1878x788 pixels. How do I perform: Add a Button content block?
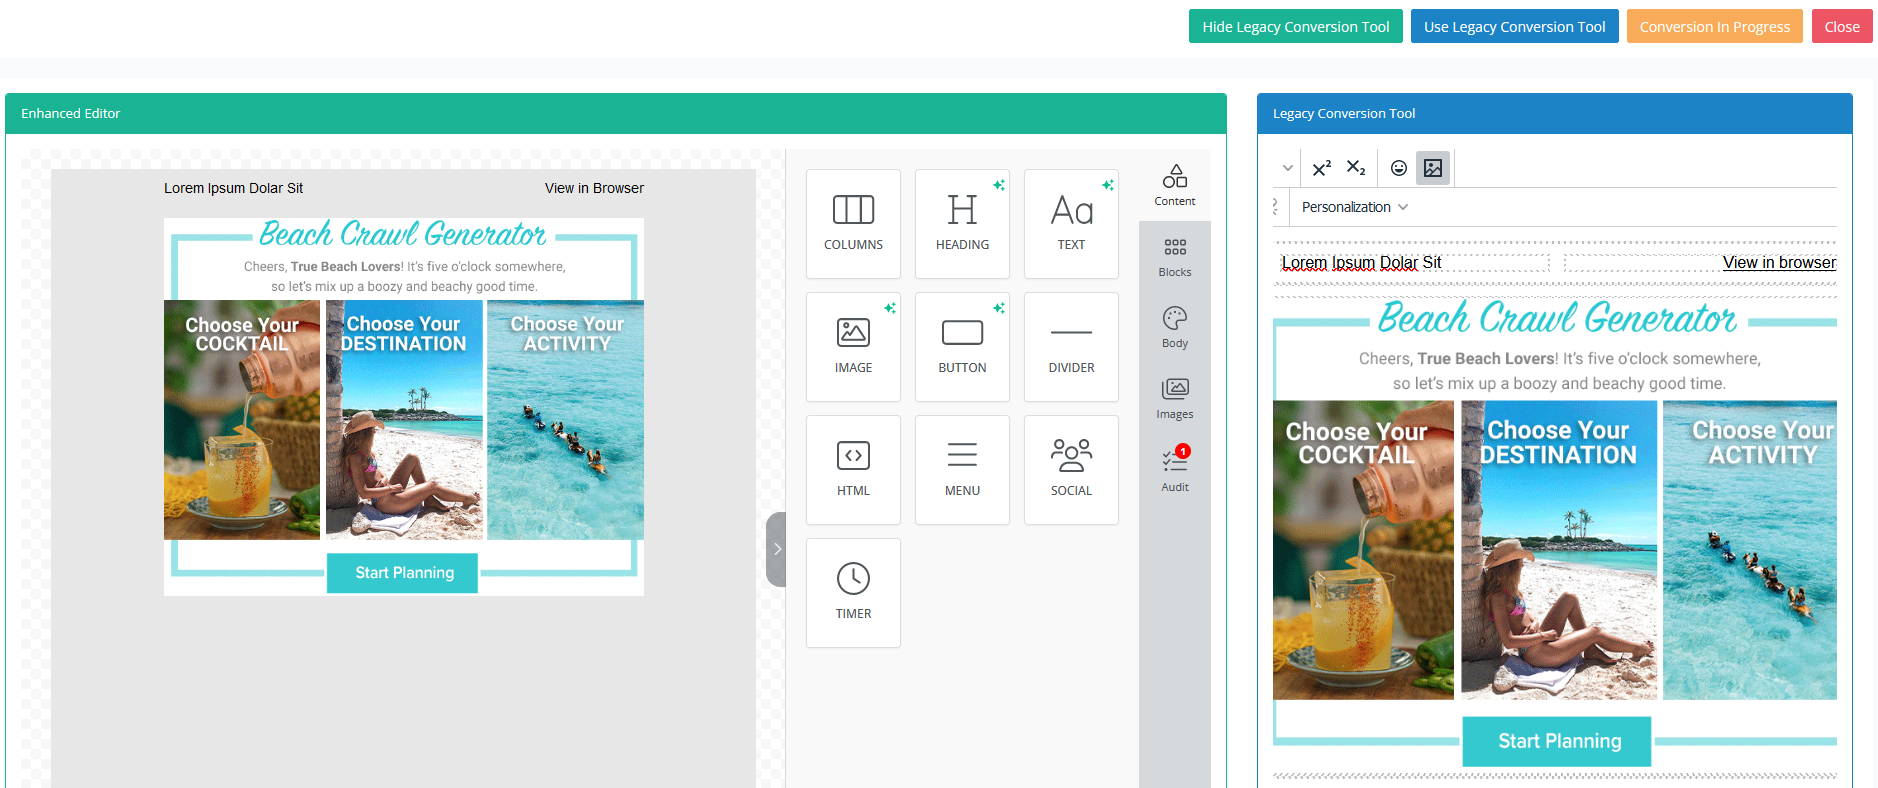(x=962, y=347)
